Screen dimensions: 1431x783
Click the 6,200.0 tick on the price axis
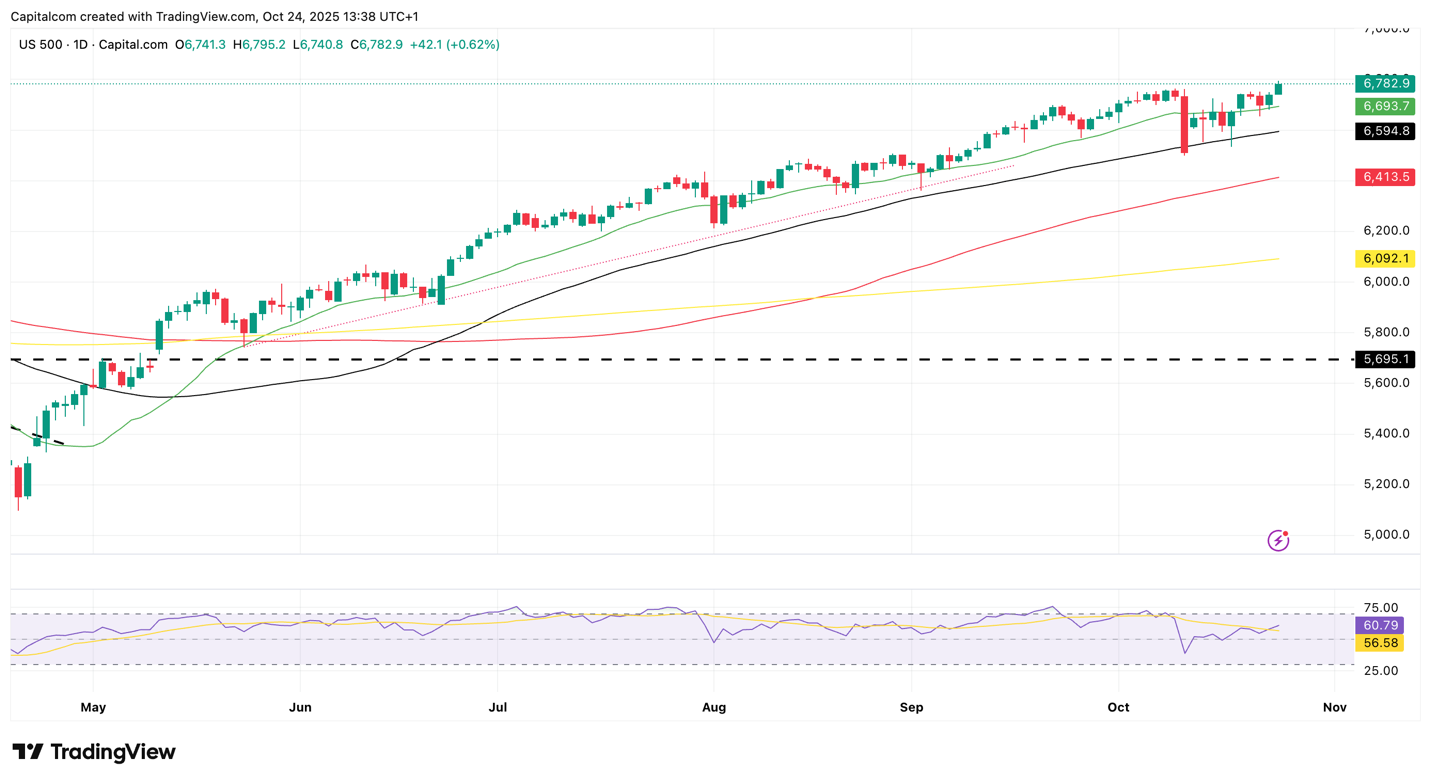pyautogui.click(x=1385, y=231)
